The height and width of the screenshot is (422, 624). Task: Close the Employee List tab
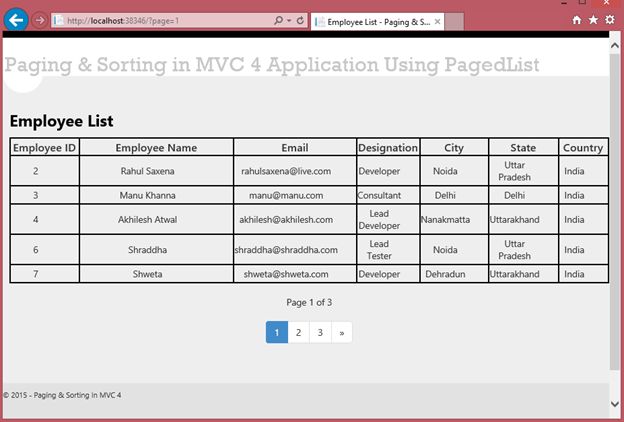(437, 21)
